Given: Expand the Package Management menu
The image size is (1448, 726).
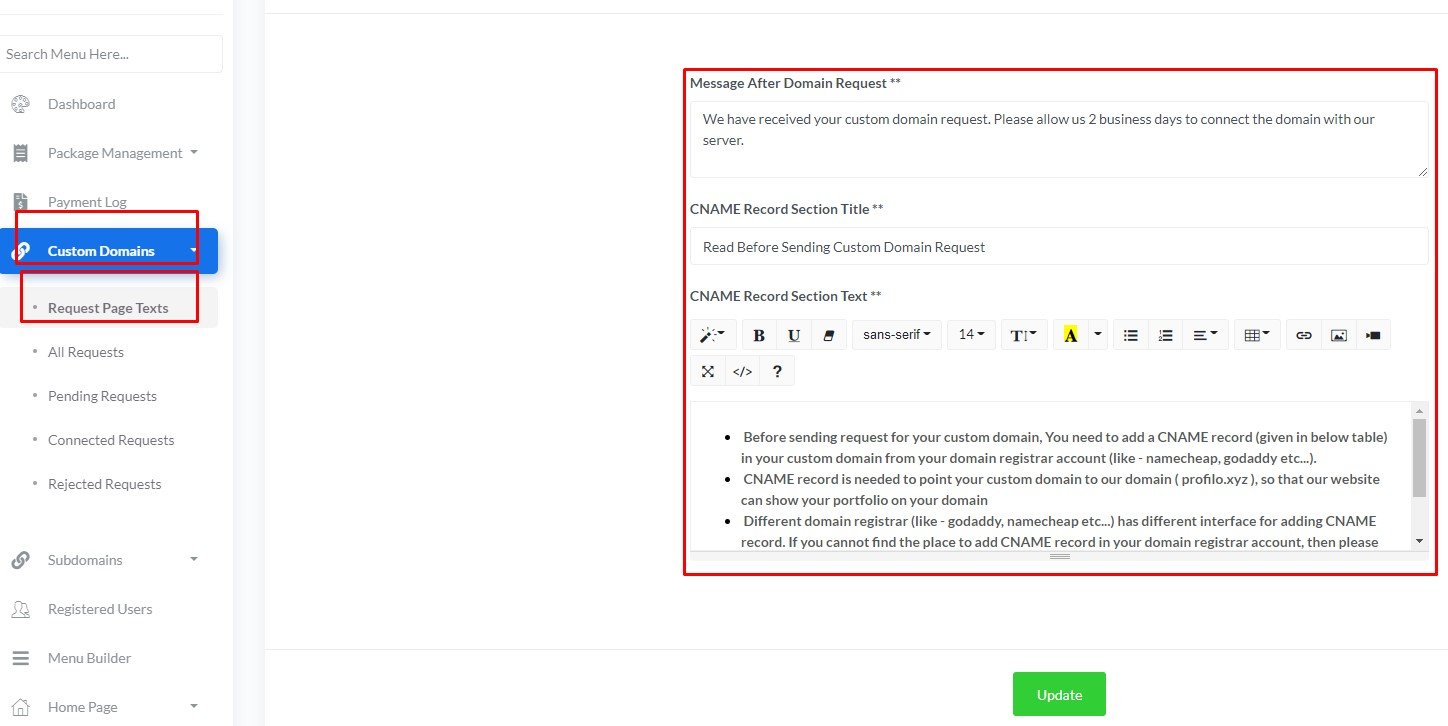Looking at the screenshot, I should pos(115,152).
